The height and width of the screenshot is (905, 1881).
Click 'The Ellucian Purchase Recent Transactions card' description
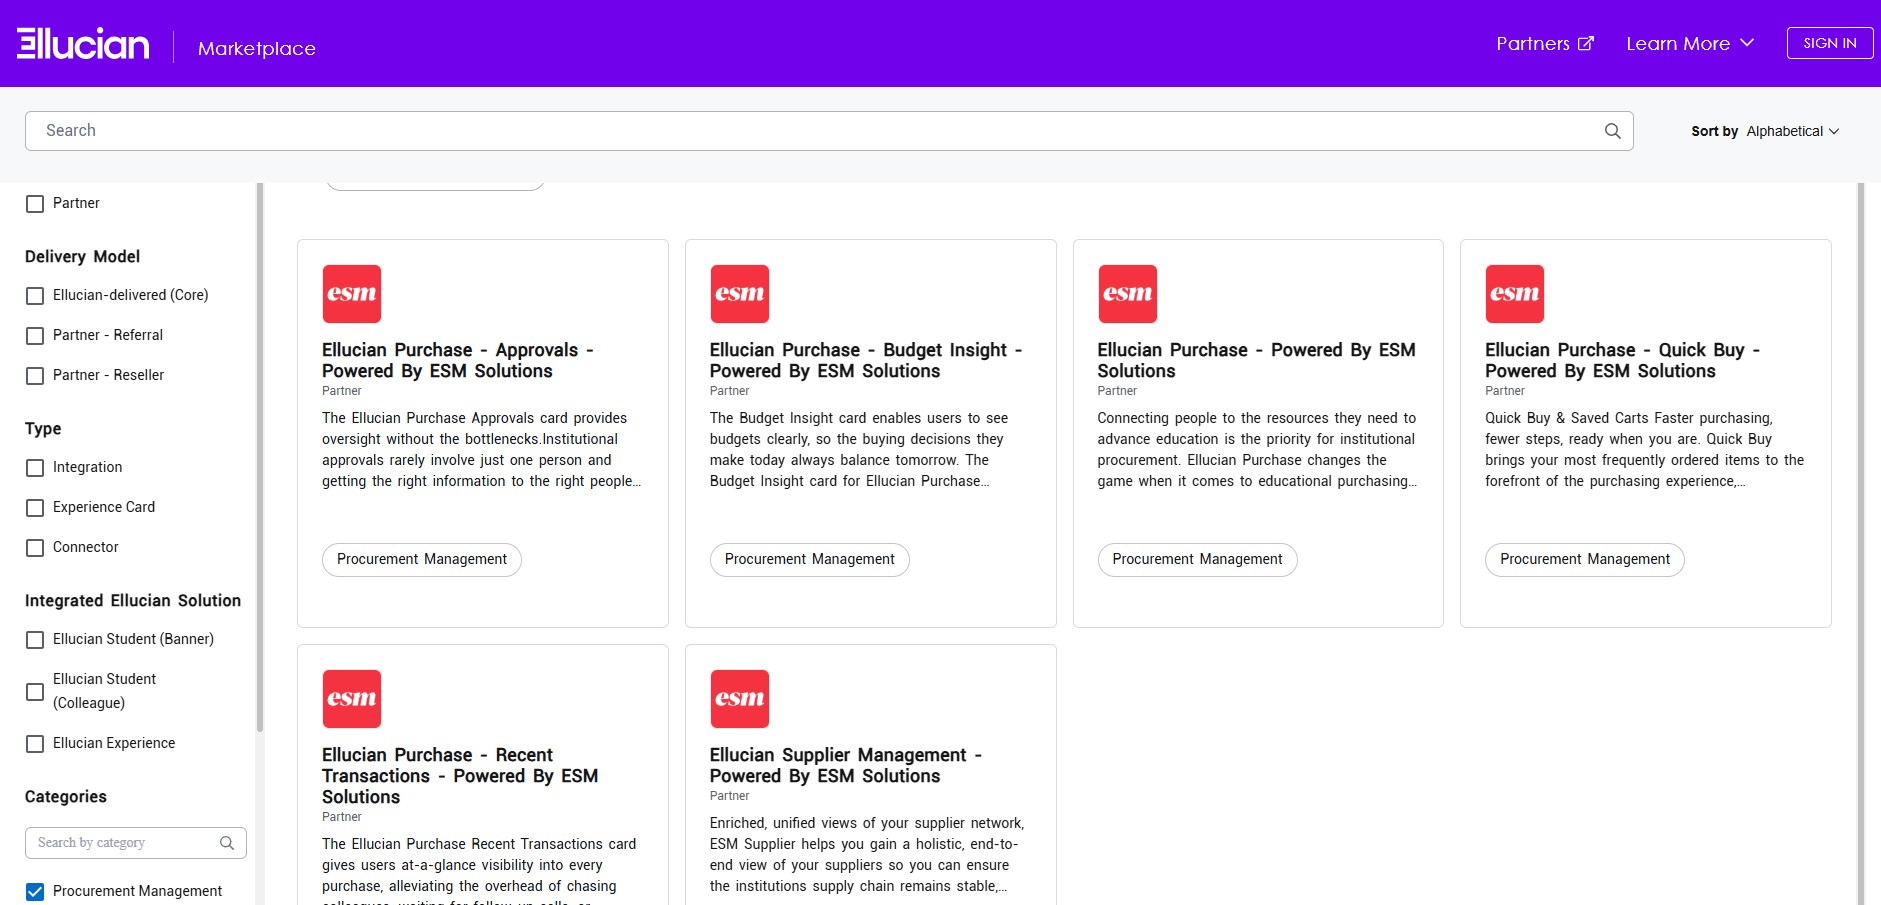(x=479, y=870)
